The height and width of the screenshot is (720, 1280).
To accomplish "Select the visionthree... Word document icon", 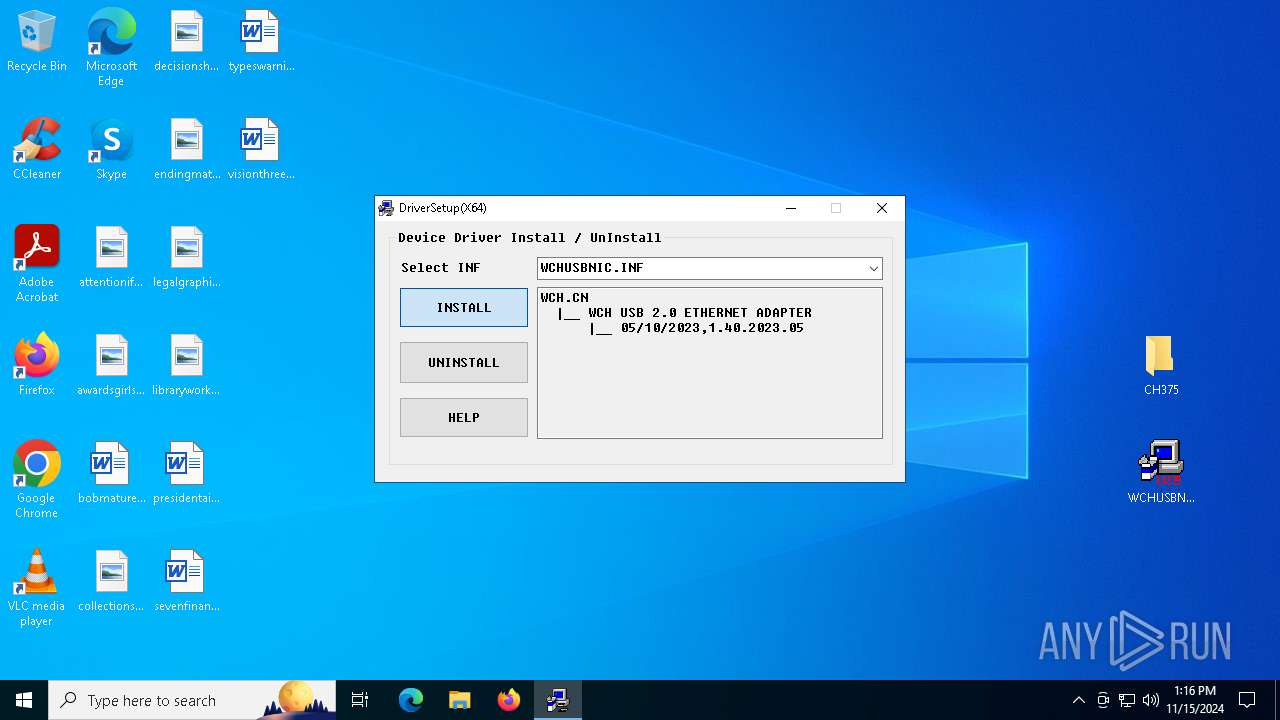I will (261, 150).
